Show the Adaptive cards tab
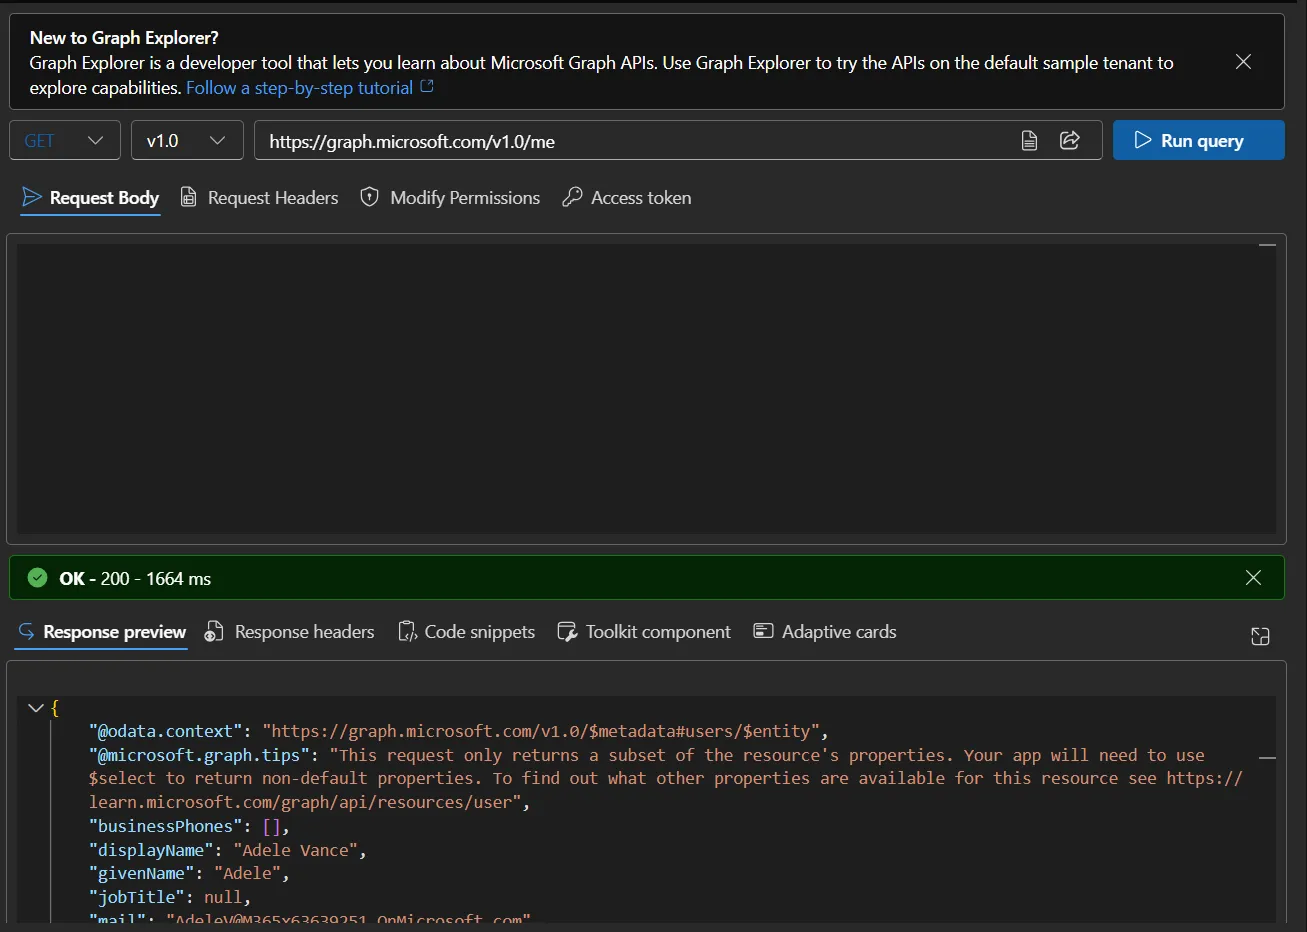The image size is (1307, 932). coord(825,632)
